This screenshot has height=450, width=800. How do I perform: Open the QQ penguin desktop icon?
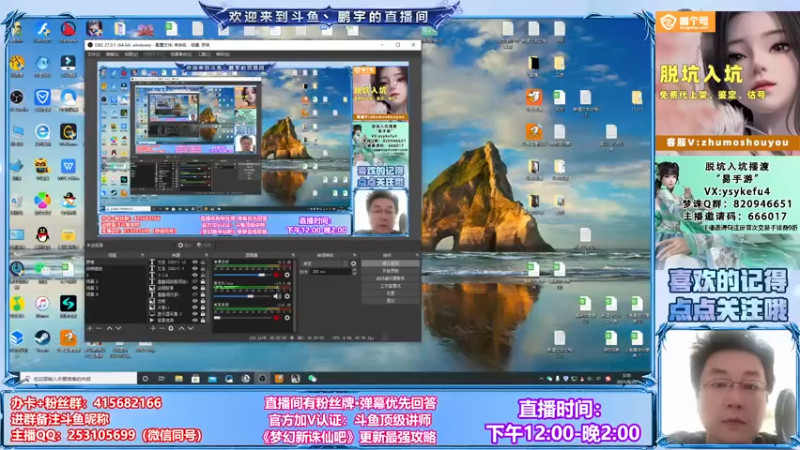click(x=42, y=237)
